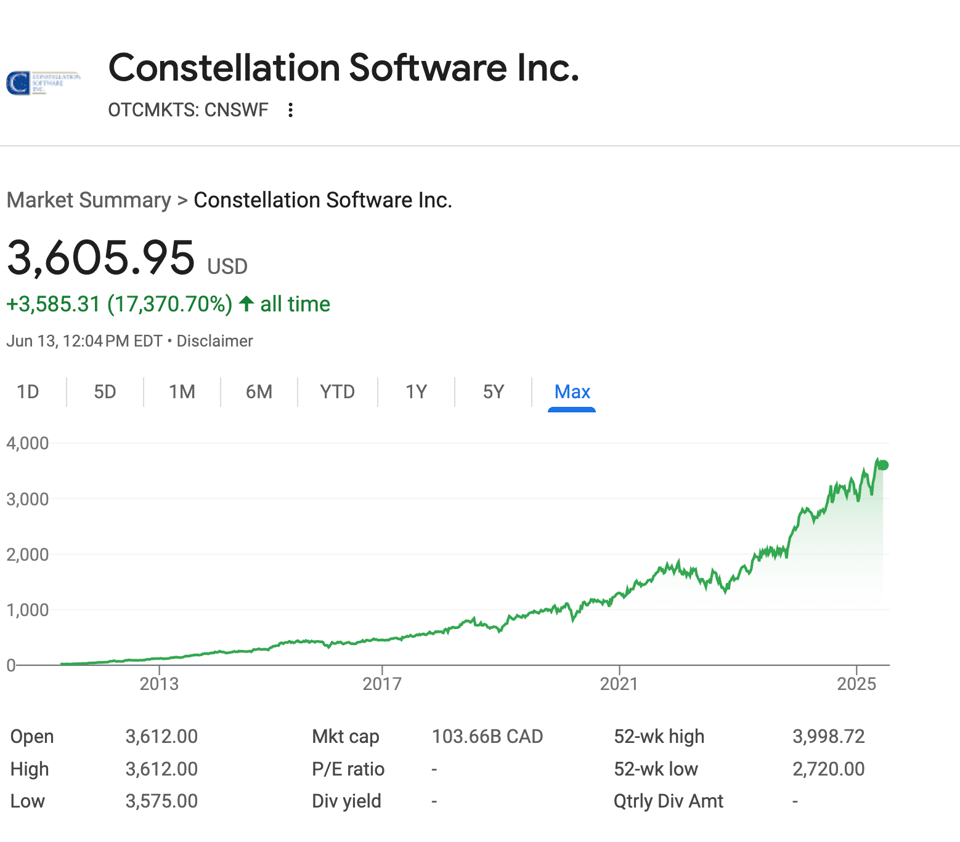Click the 2013 marker on chart axis

click(159, 684)
